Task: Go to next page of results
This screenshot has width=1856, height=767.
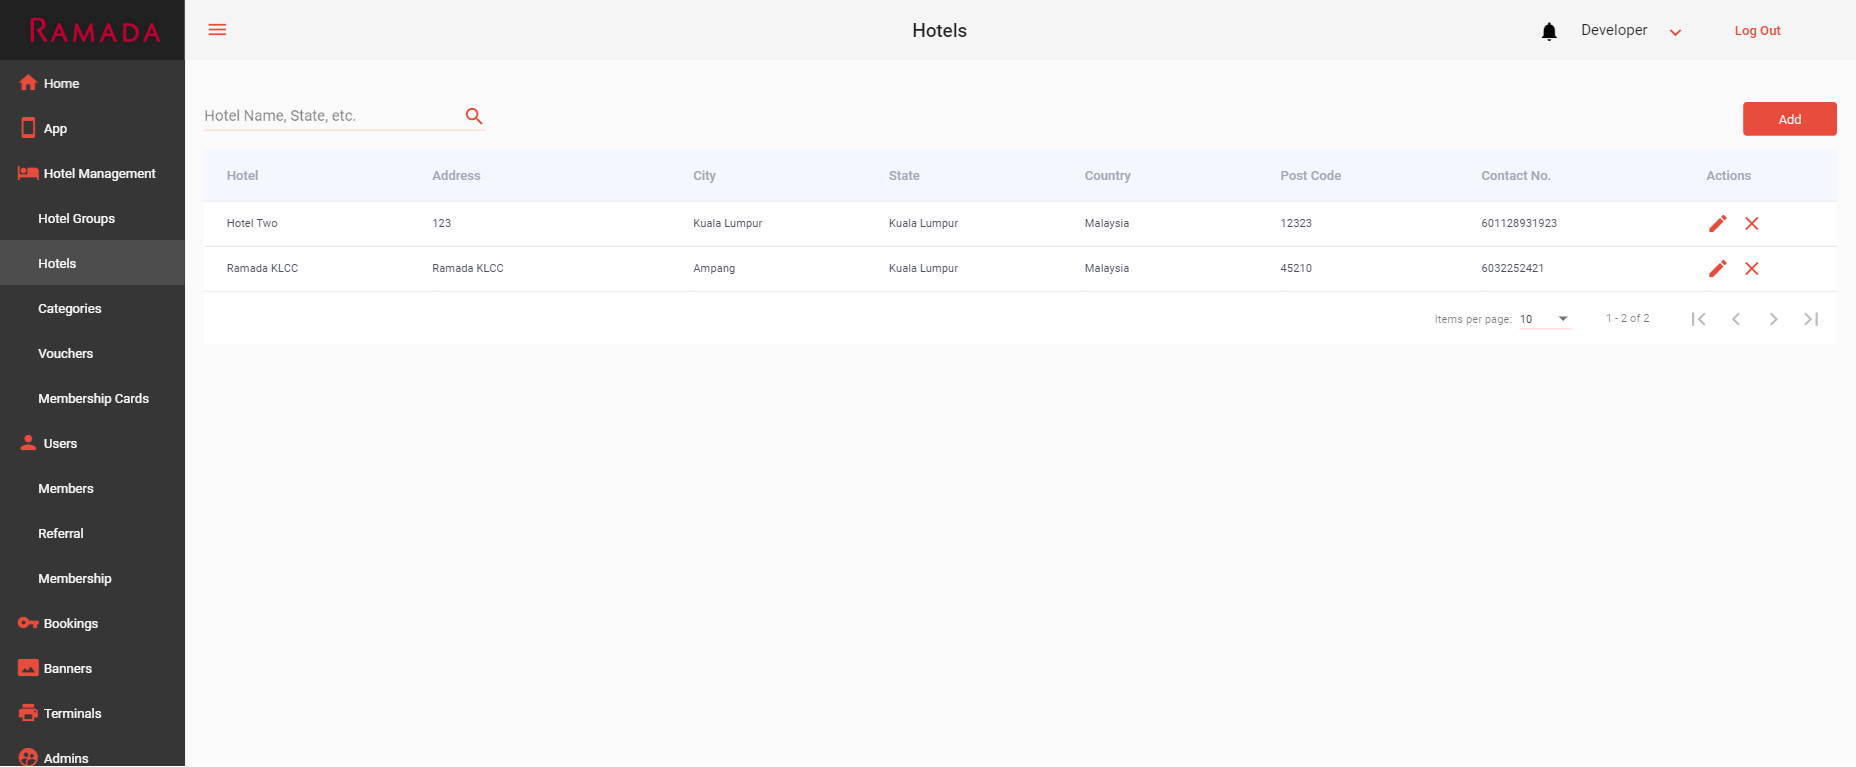Action: click(1773, 319)
